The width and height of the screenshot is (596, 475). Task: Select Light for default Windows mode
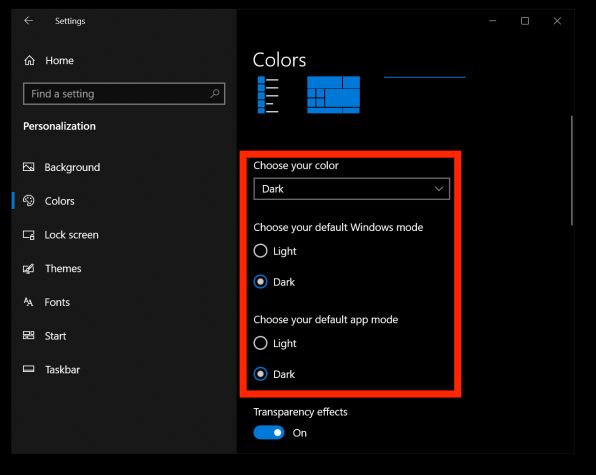(x=260, y=251)
